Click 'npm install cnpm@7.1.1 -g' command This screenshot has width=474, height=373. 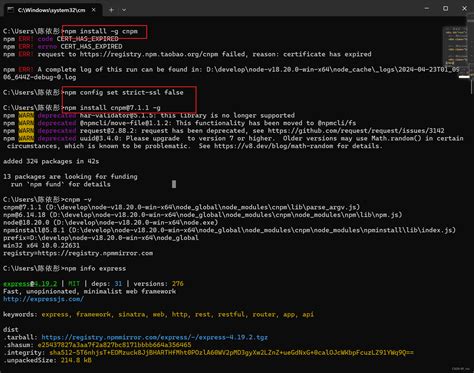tap(112, 108)
